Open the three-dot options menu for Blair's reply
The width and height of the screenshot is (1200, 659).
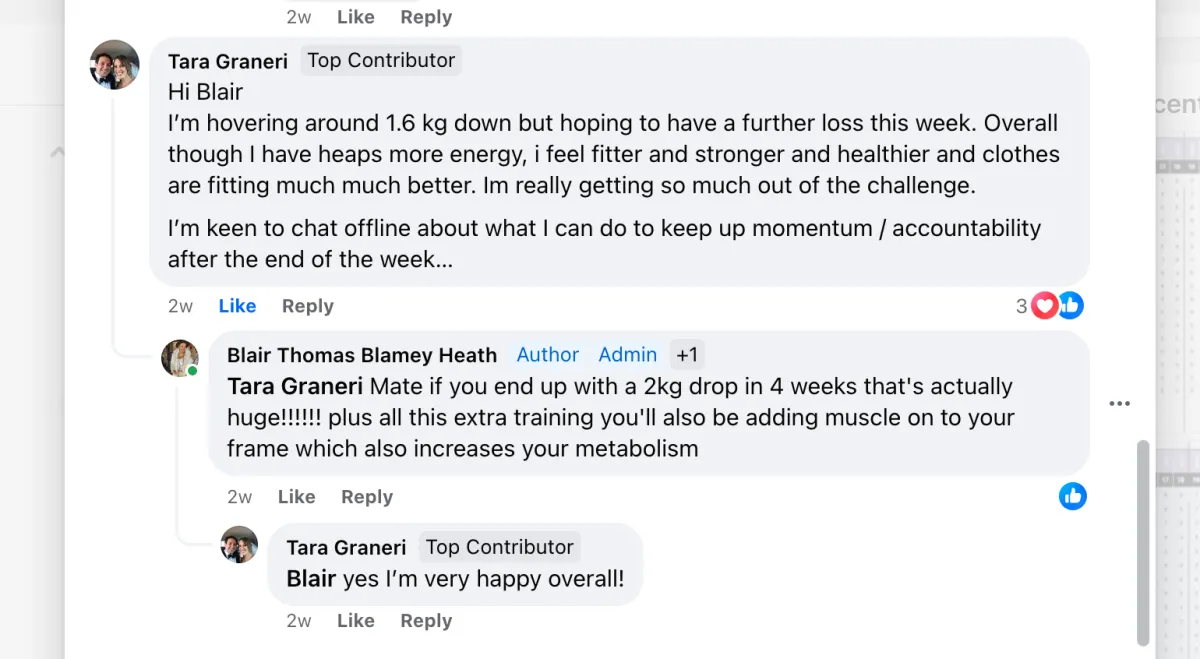[1120, 403]
